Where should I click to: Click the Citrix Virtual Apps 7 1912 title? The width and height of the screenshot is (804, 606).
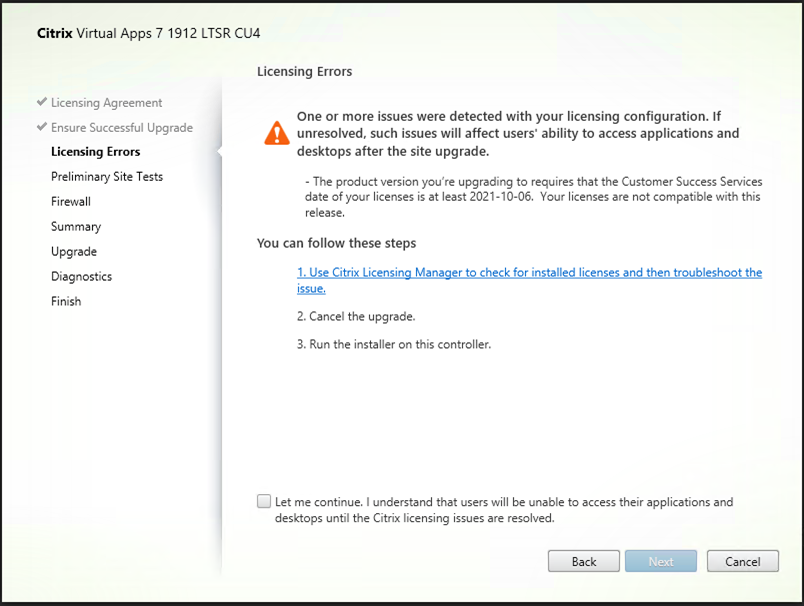[x=149, y=33]
